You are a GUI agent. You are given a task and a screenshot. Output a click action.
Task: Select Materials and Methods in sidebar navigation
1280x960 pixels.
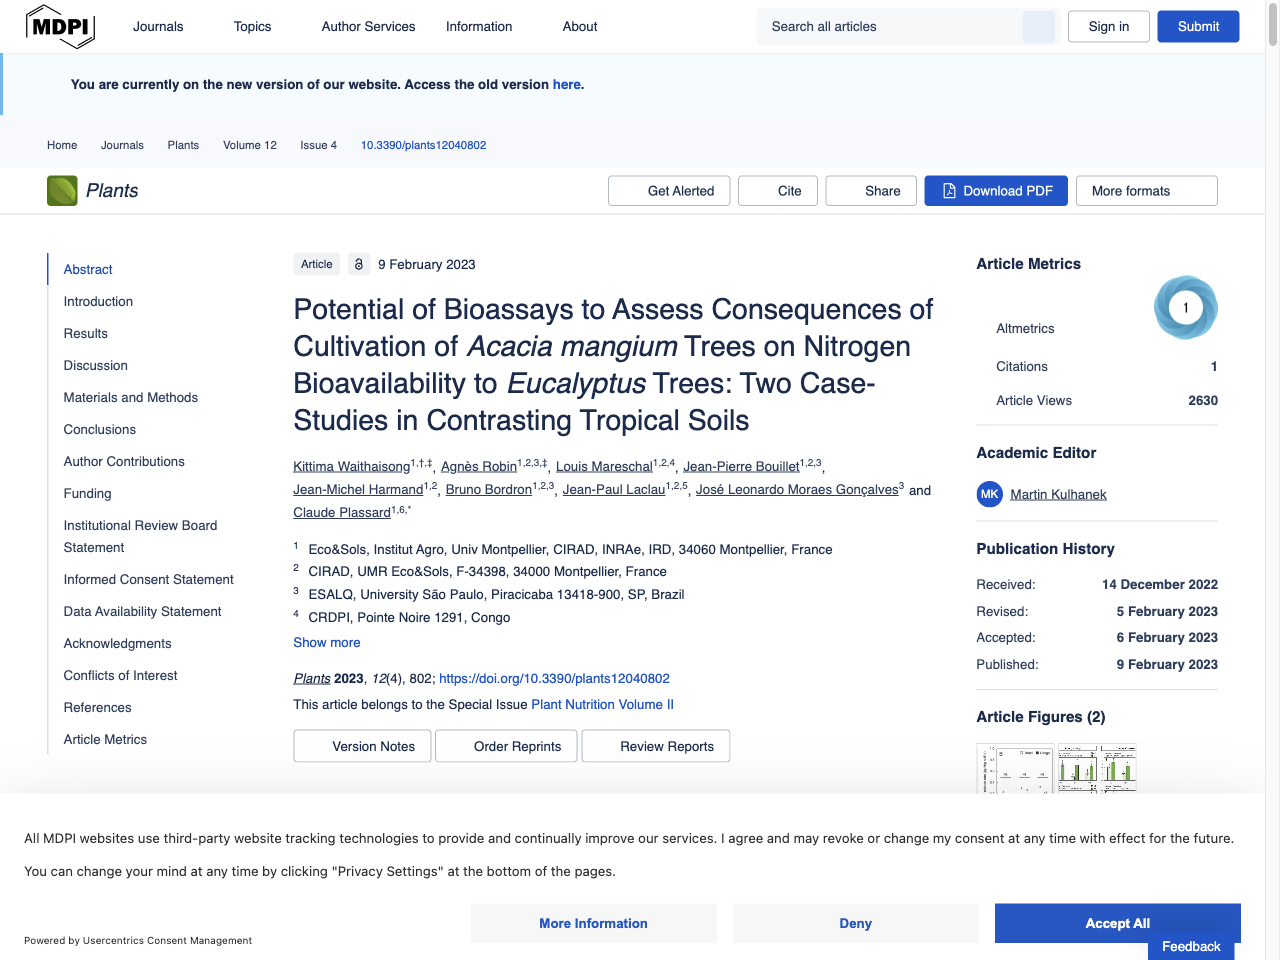pos(130,397)
